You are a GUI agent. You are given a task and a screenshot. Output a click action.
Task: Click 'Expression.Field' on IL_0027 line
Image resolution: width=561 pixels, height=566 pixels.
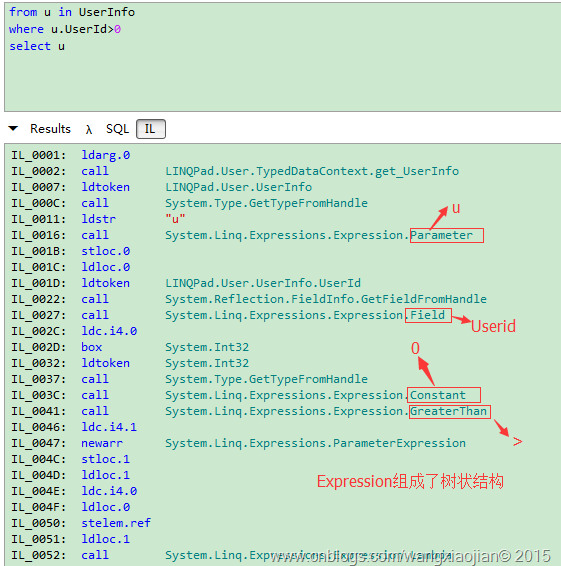[389, 315]
